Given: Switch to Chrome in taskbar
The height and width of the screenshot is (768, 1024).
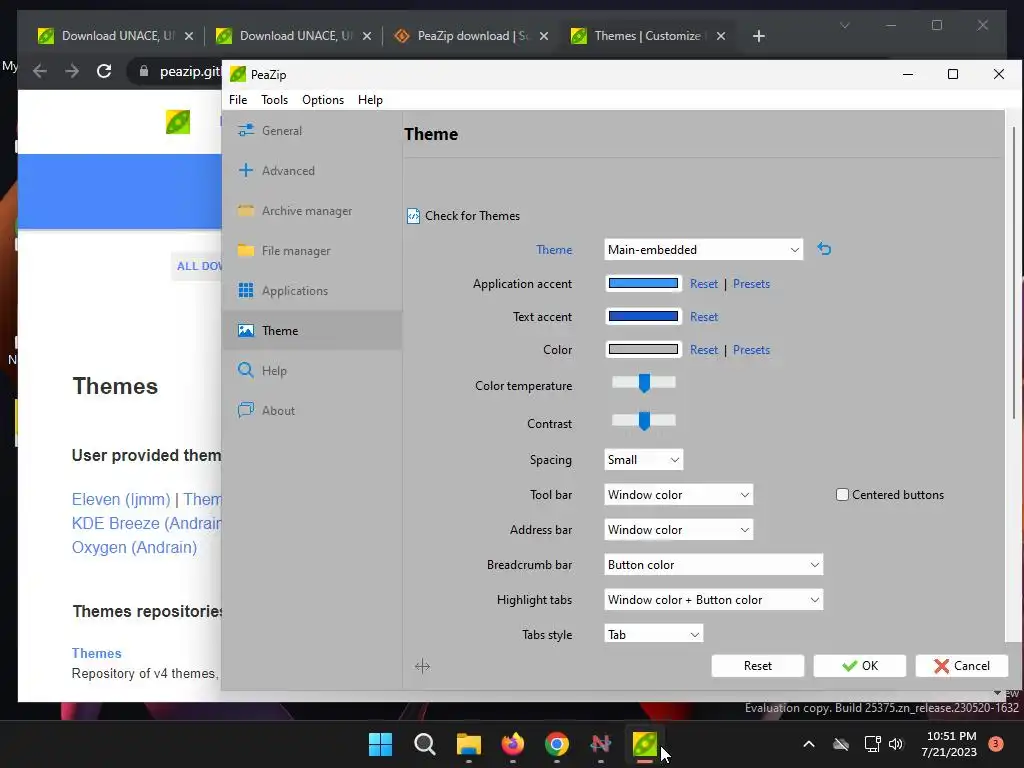Looking at the screenshot, I should point(556,744).
